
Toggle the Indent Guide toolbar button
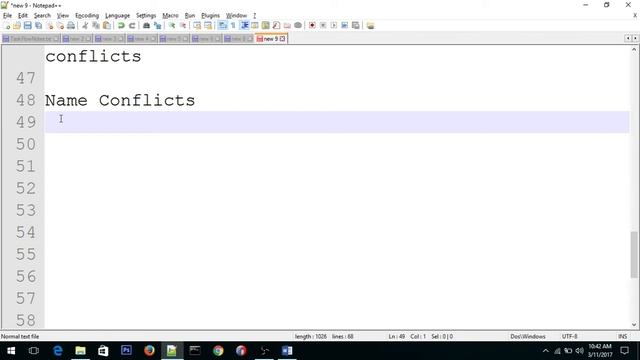point(244,26)
